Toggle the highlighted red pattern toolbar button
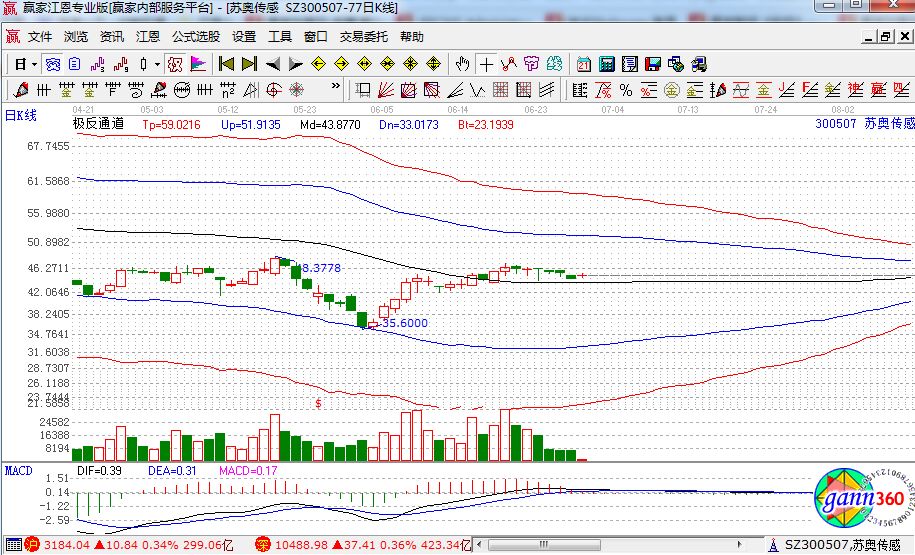 pos(175,64)
